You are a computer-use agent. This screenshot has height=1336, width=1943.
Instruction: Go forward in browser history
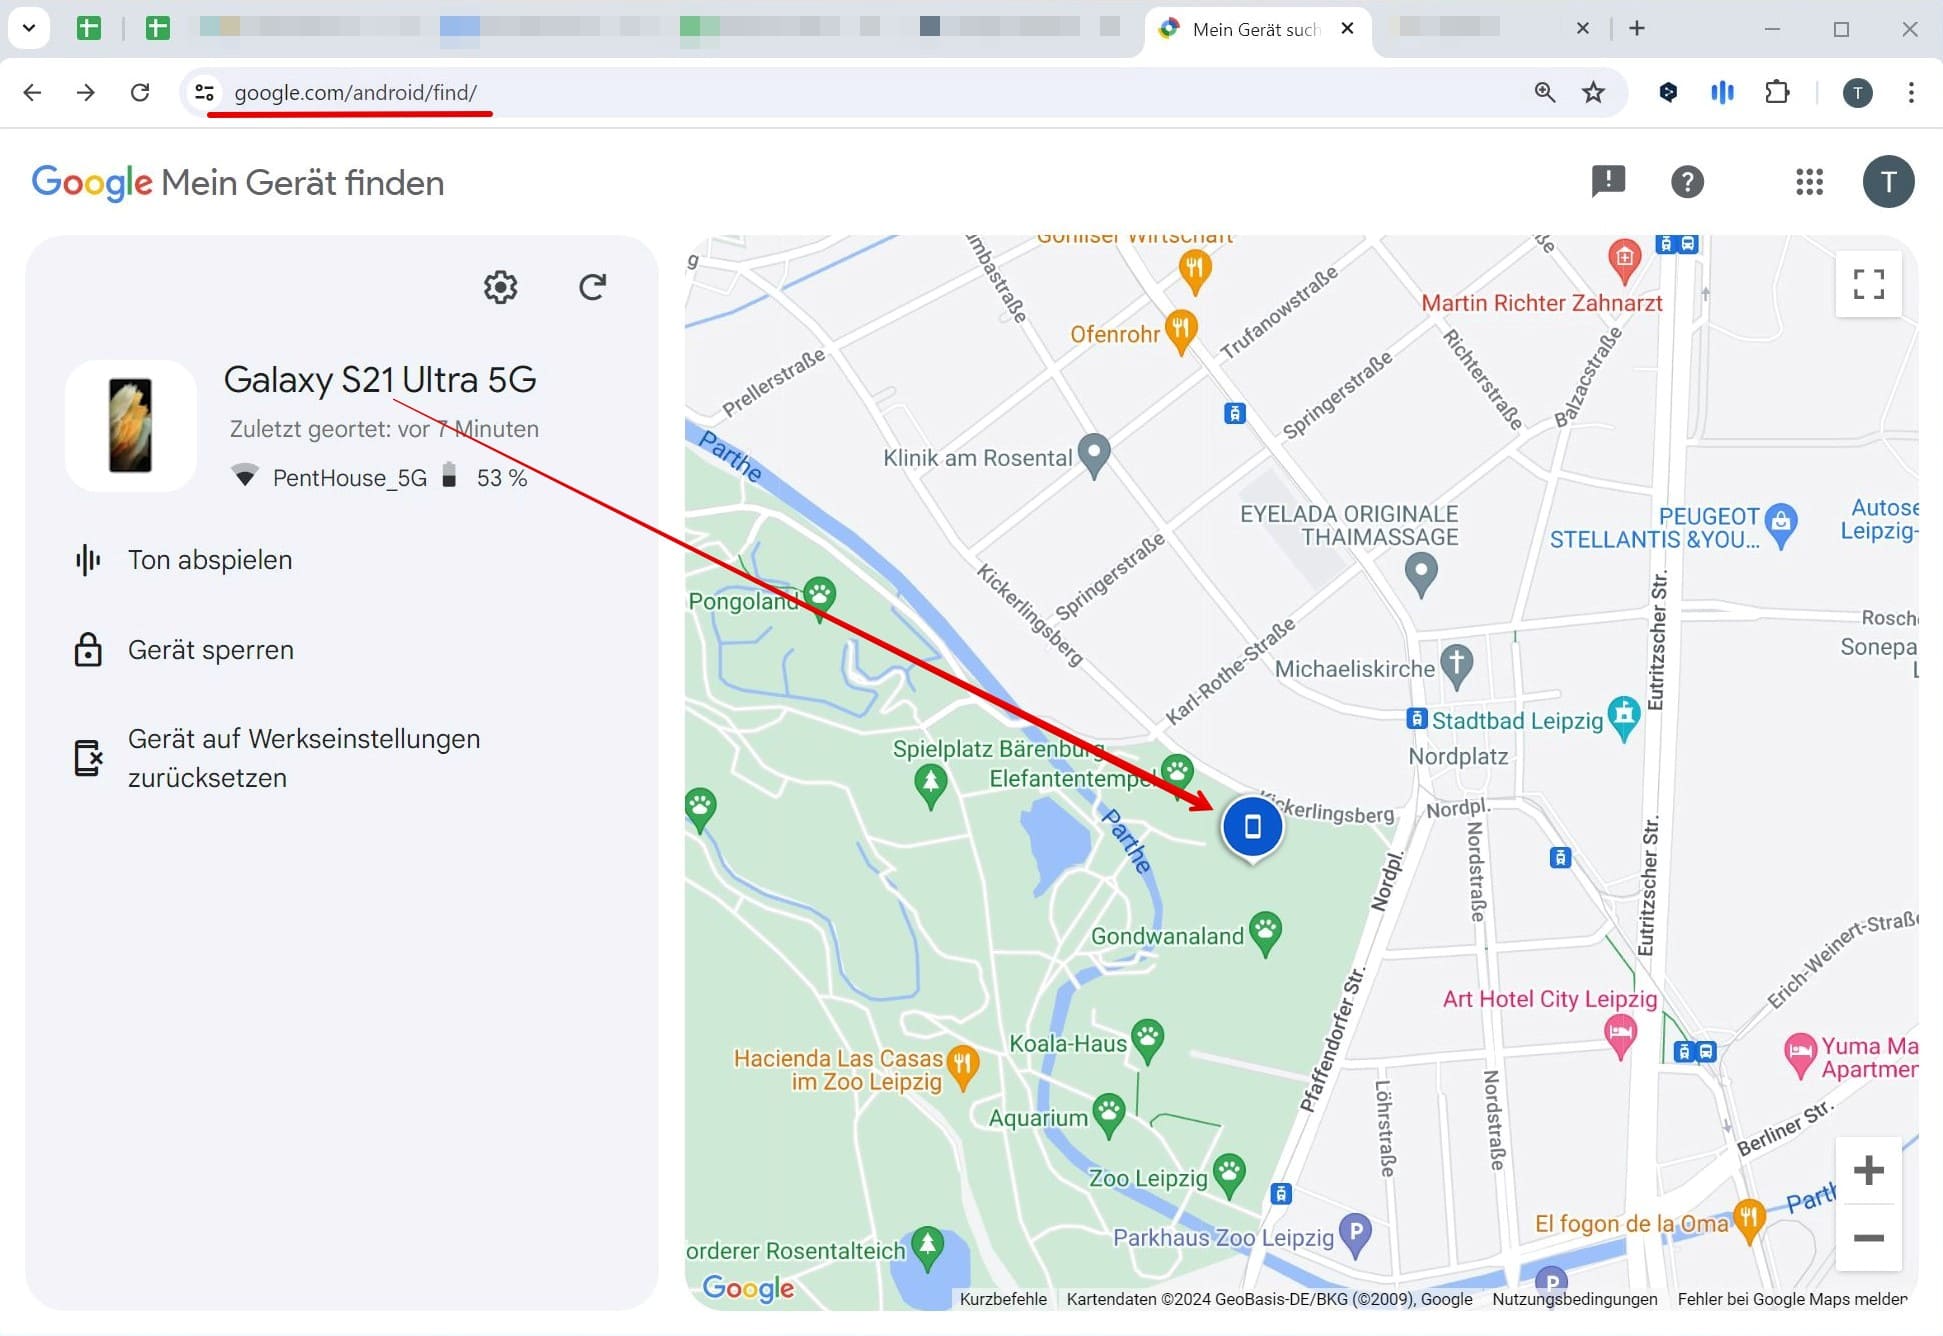click(86, 92)
